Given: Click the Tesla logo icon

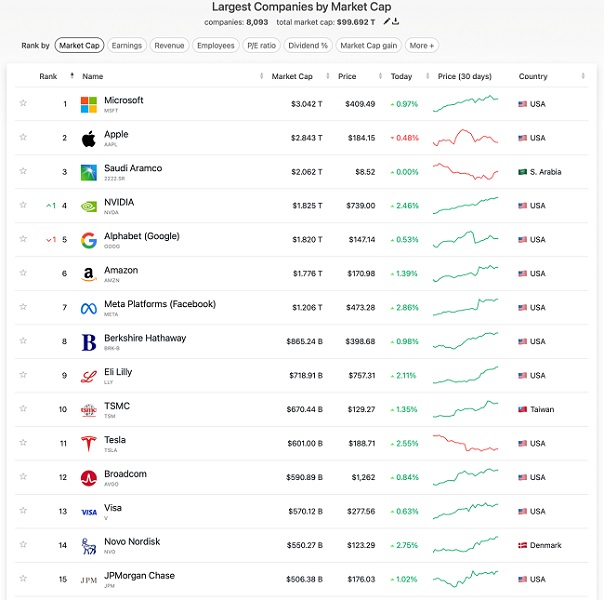Looking at the screenshot, I should (x=89, y=444).
